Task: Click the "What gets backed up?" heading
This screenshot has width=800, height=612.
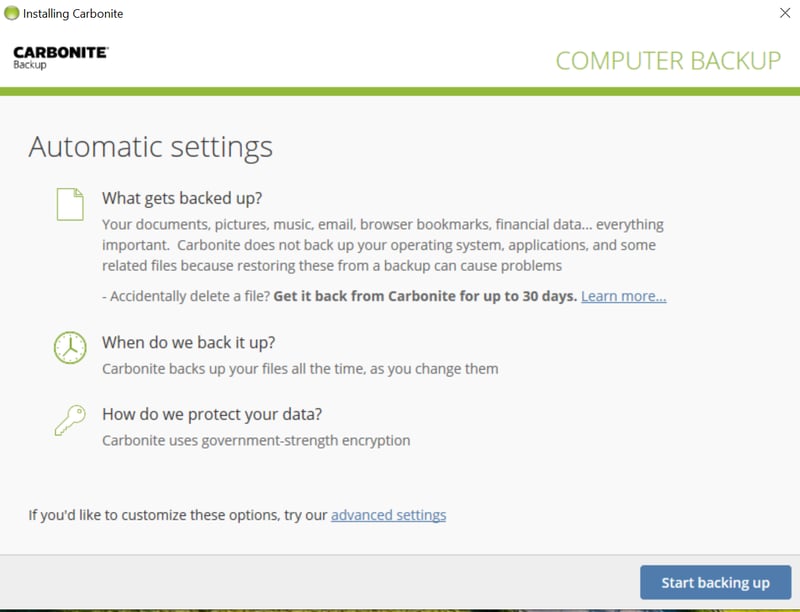Action: tap(182, 198)
